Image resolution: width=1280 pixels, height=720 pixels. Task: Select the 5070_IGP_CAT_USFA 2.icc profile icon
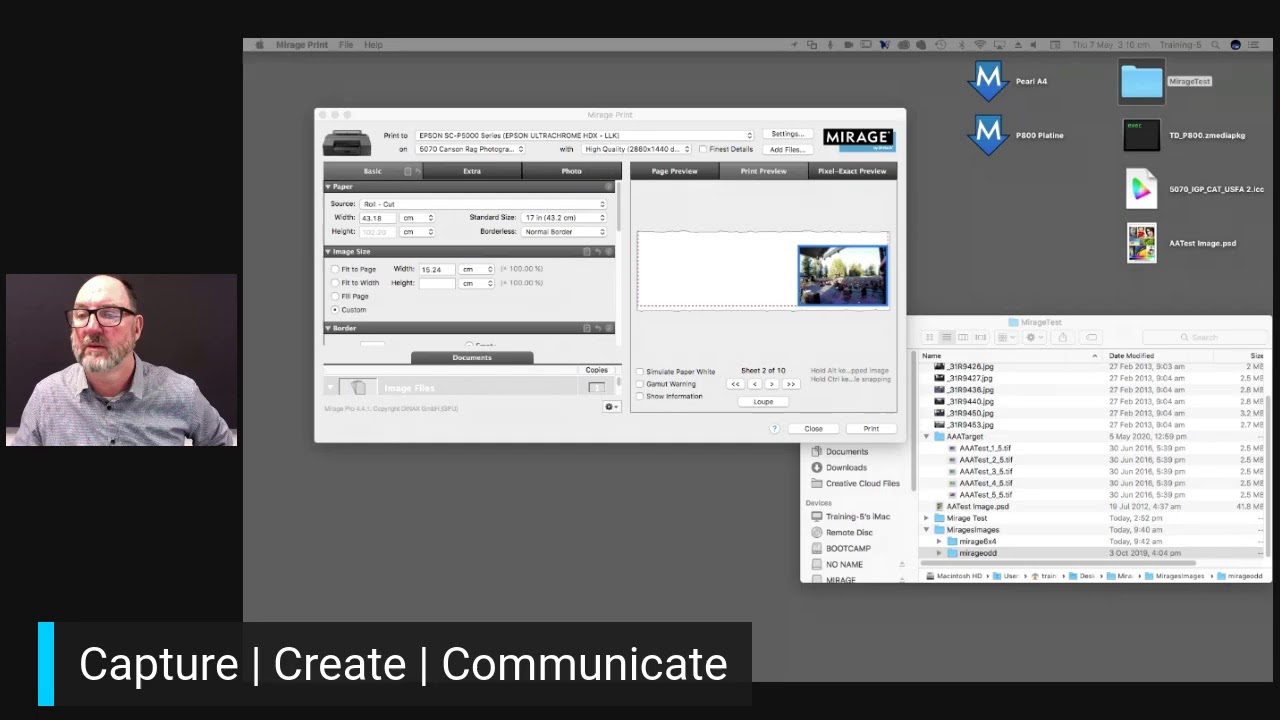(x=1141, y=189)
